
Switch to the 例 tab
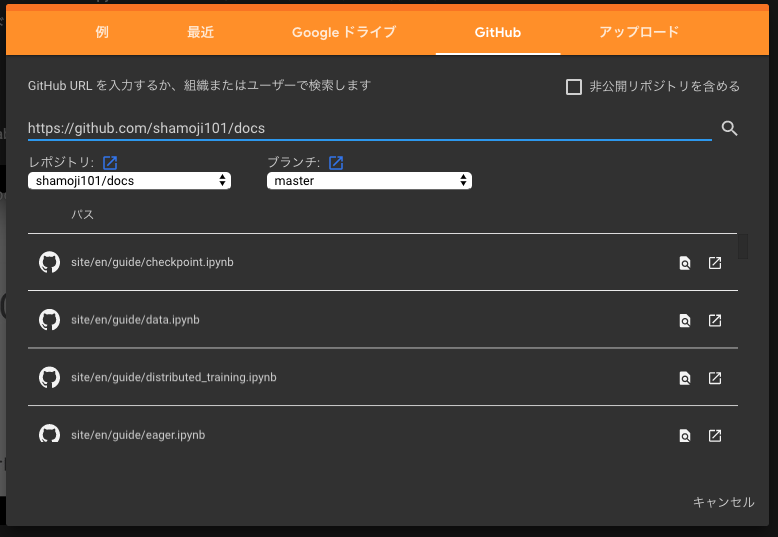click(102, 32)
